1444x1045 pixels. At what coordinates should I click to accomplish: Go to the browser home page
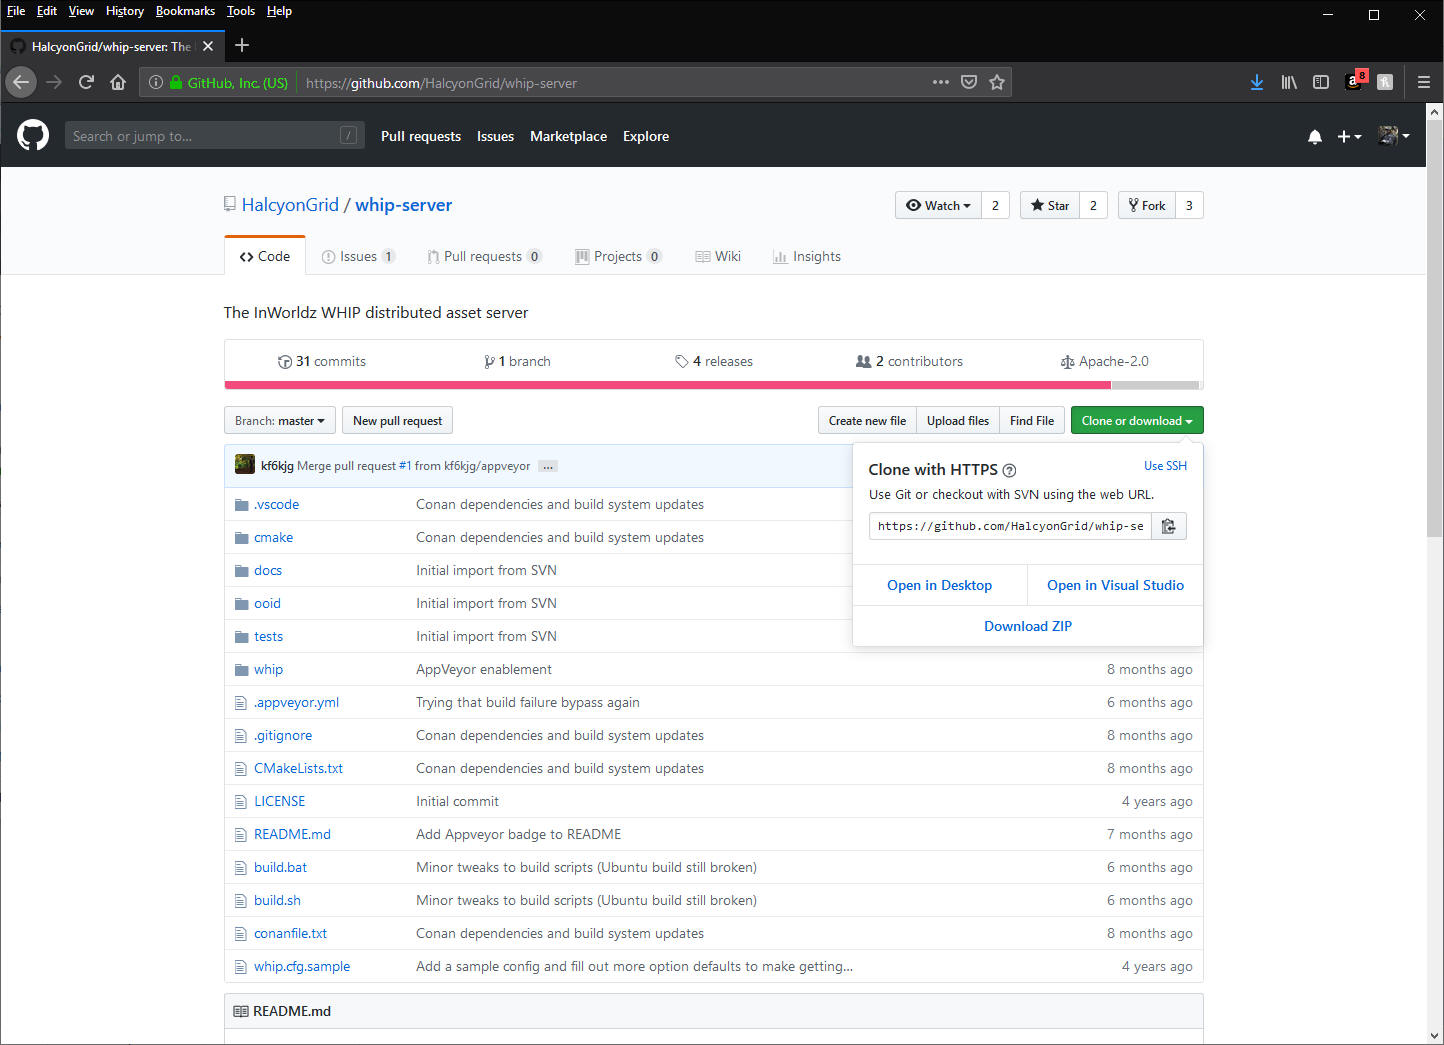118,82
